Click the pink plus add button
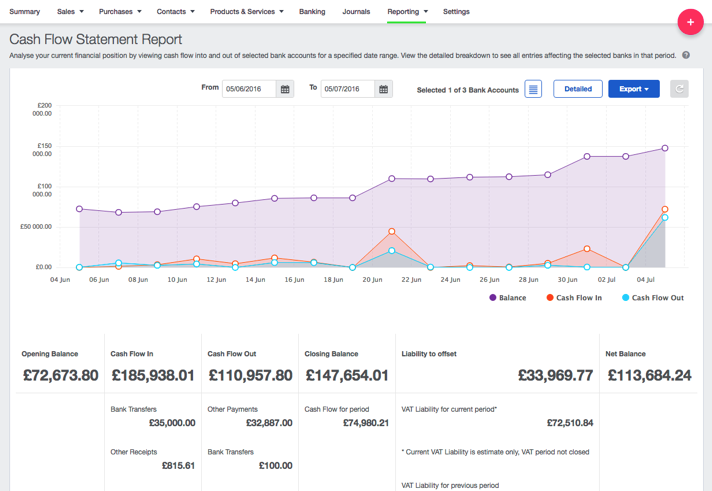Image resolution: width=712 pixels, height=491 pixels. [690, 22]
